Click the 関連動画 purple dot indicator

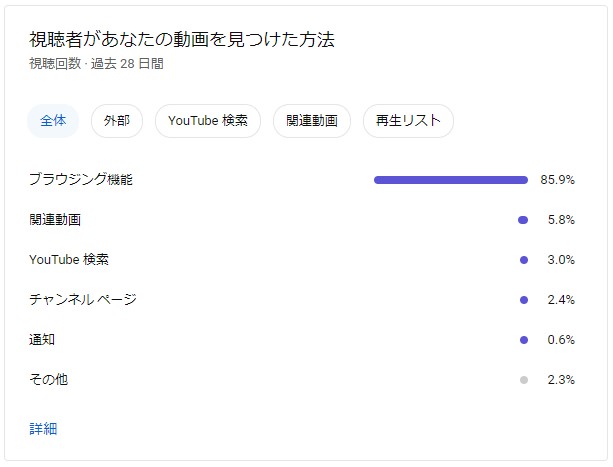[x=523, y=220]
